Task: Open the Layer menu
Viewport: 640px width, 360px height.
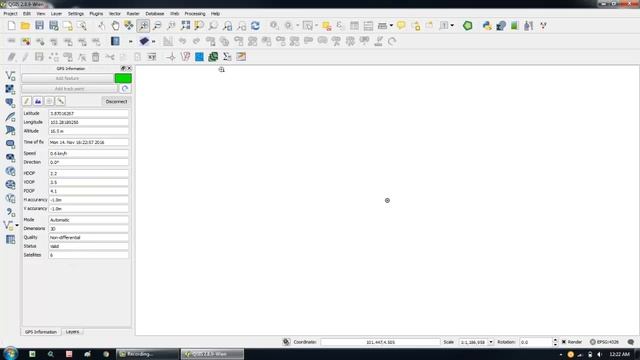Action: pos(56,13)
